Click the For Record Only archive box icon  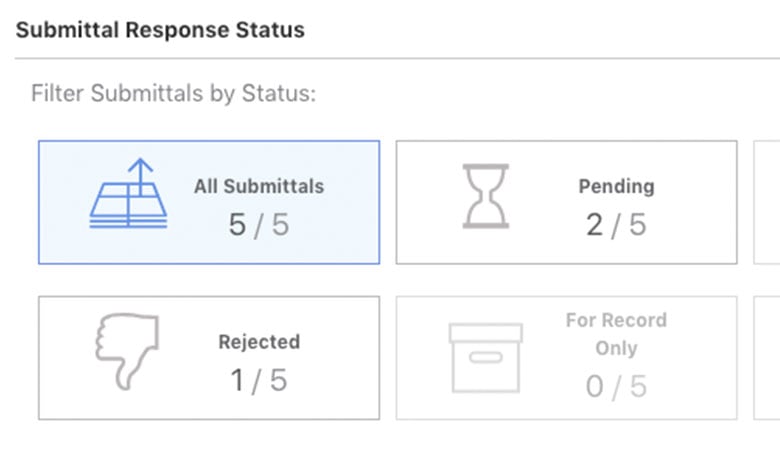point(485,356)
